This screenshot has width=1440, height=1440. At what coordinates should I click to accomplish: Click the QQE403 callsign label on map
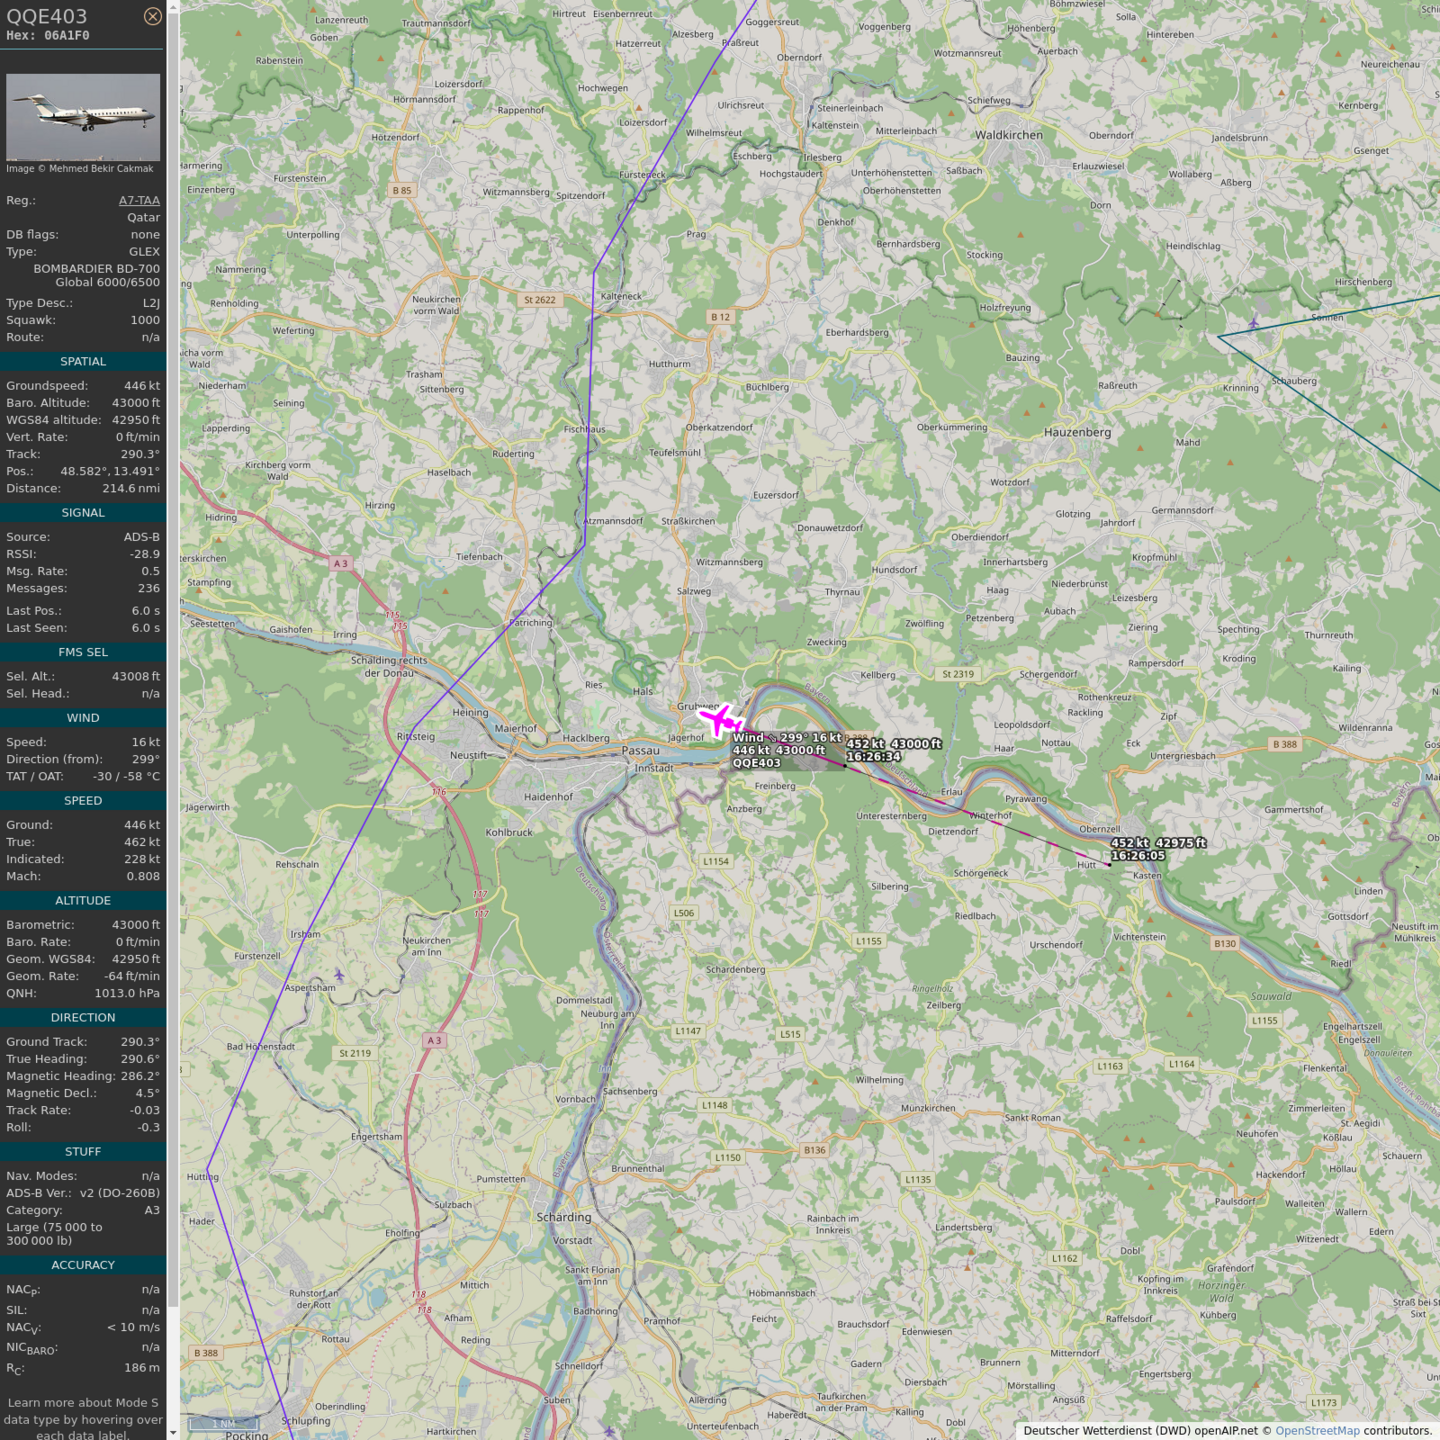pyautogui.click(x=757, y=763)
